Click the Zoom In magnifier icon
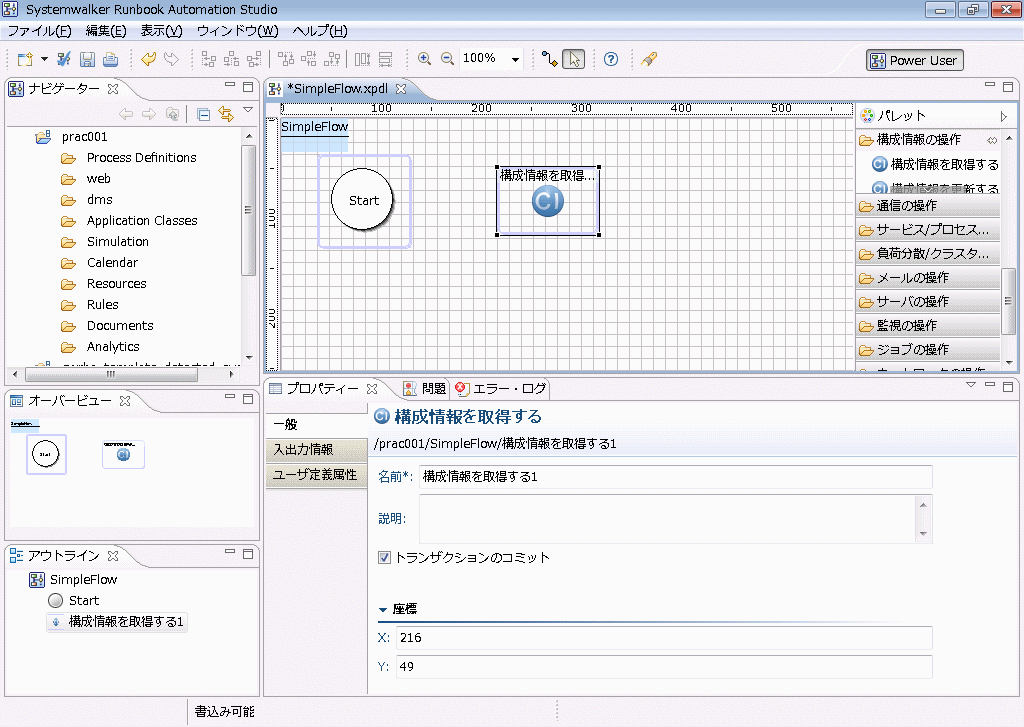 click(424, 59)
